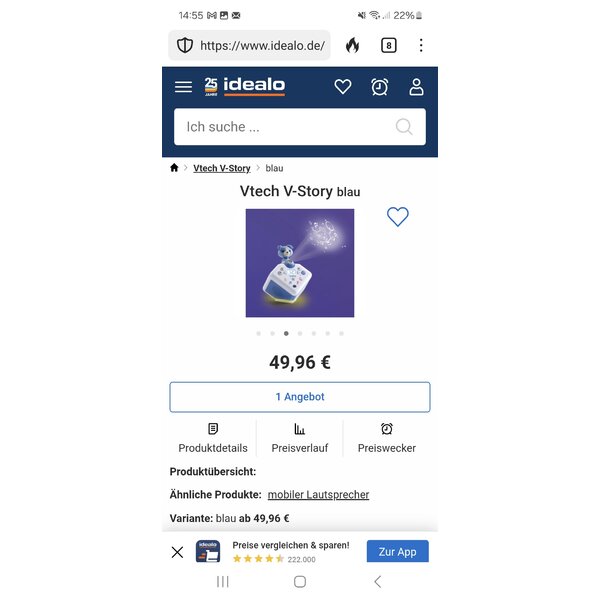This screenshot has width=600, height=600.
Task: Open user account profile icon
Action: point(416,87)
